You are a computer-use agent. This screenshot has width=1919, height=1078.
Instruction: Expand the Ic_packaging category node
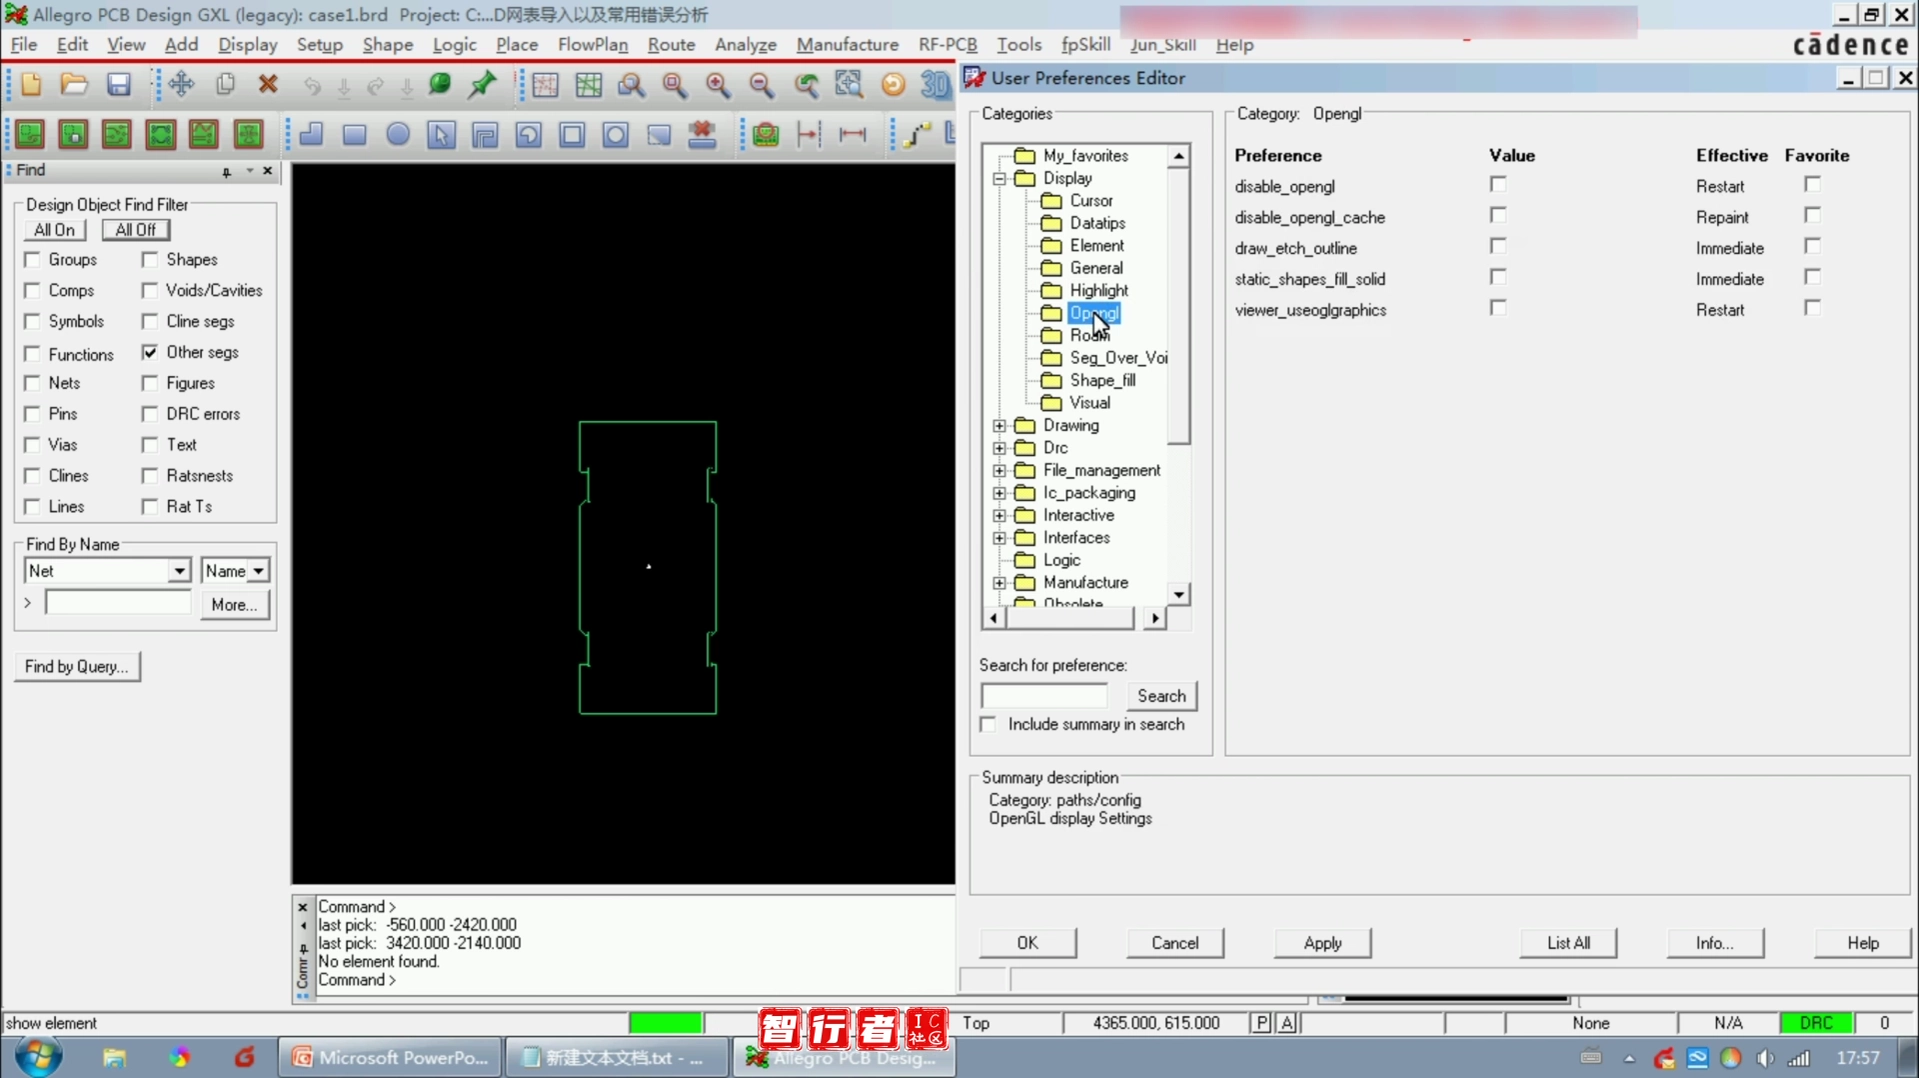point(999,493)
